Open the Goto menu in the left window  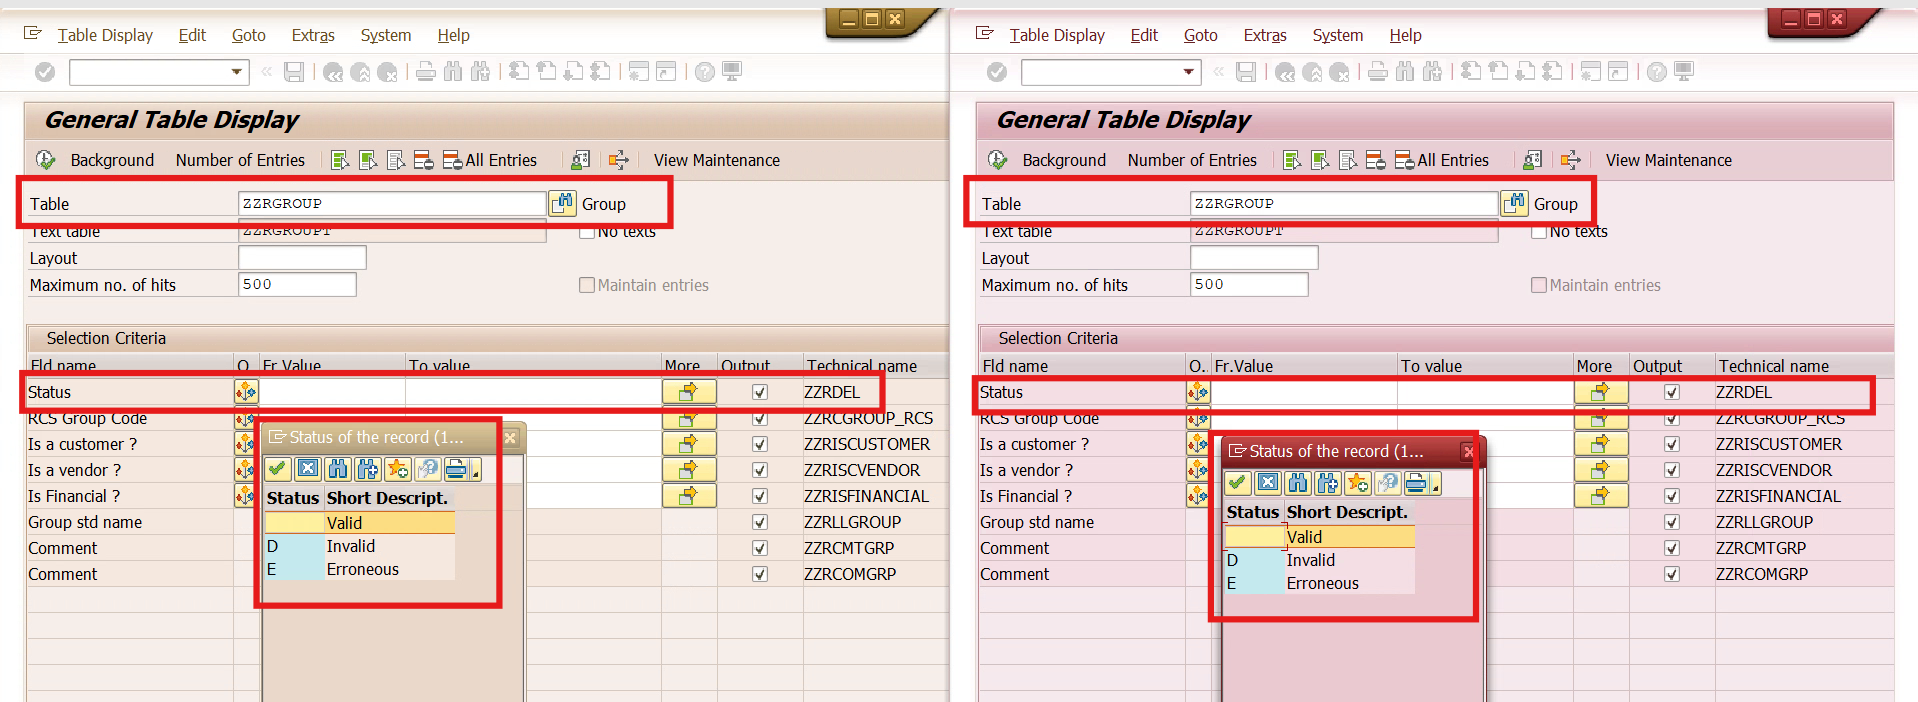coord(248,35)
